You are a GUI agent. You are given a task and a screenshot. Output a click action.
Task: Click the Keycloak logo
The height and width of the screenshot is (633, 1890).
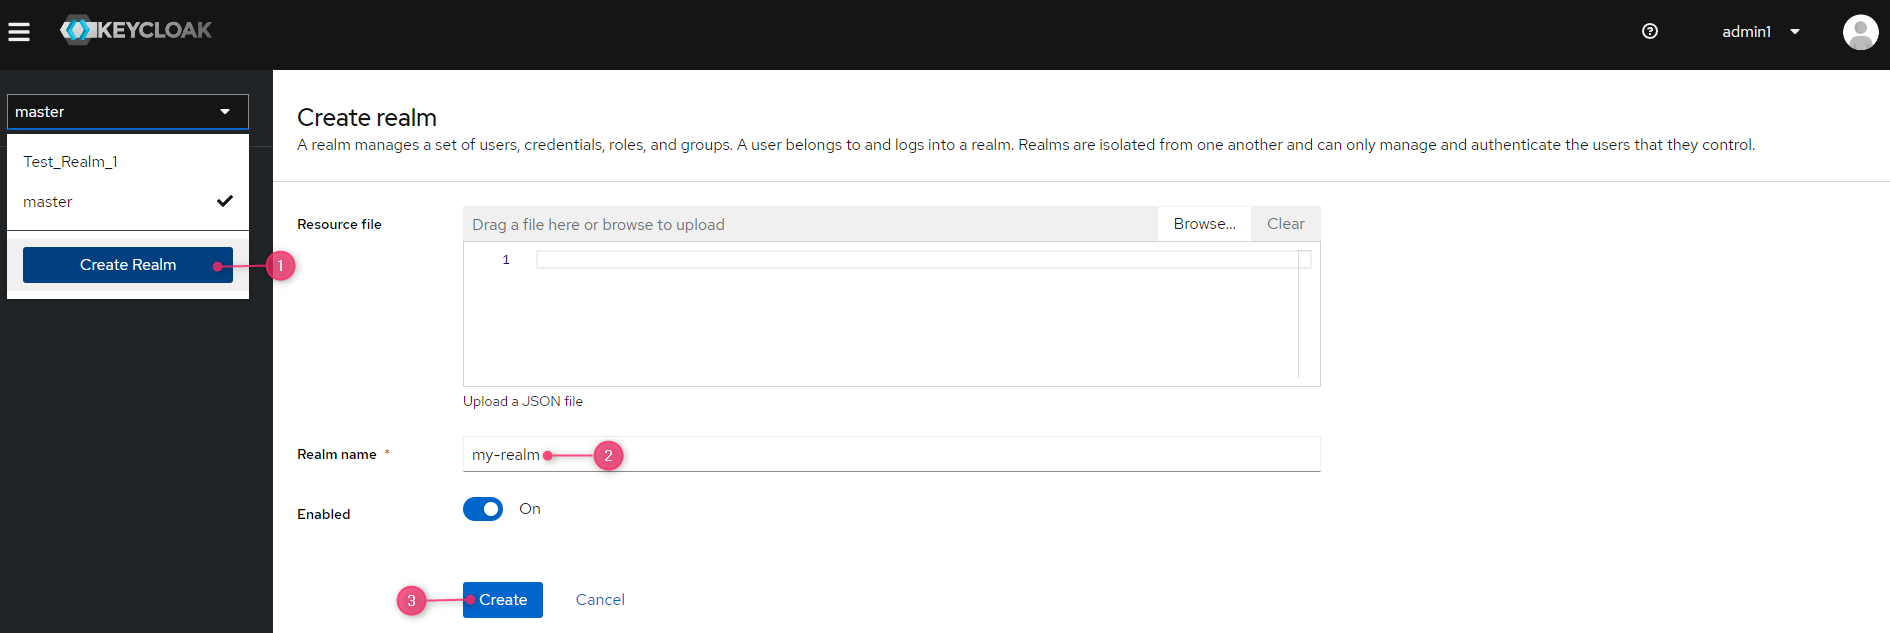(x=136, y=30)
